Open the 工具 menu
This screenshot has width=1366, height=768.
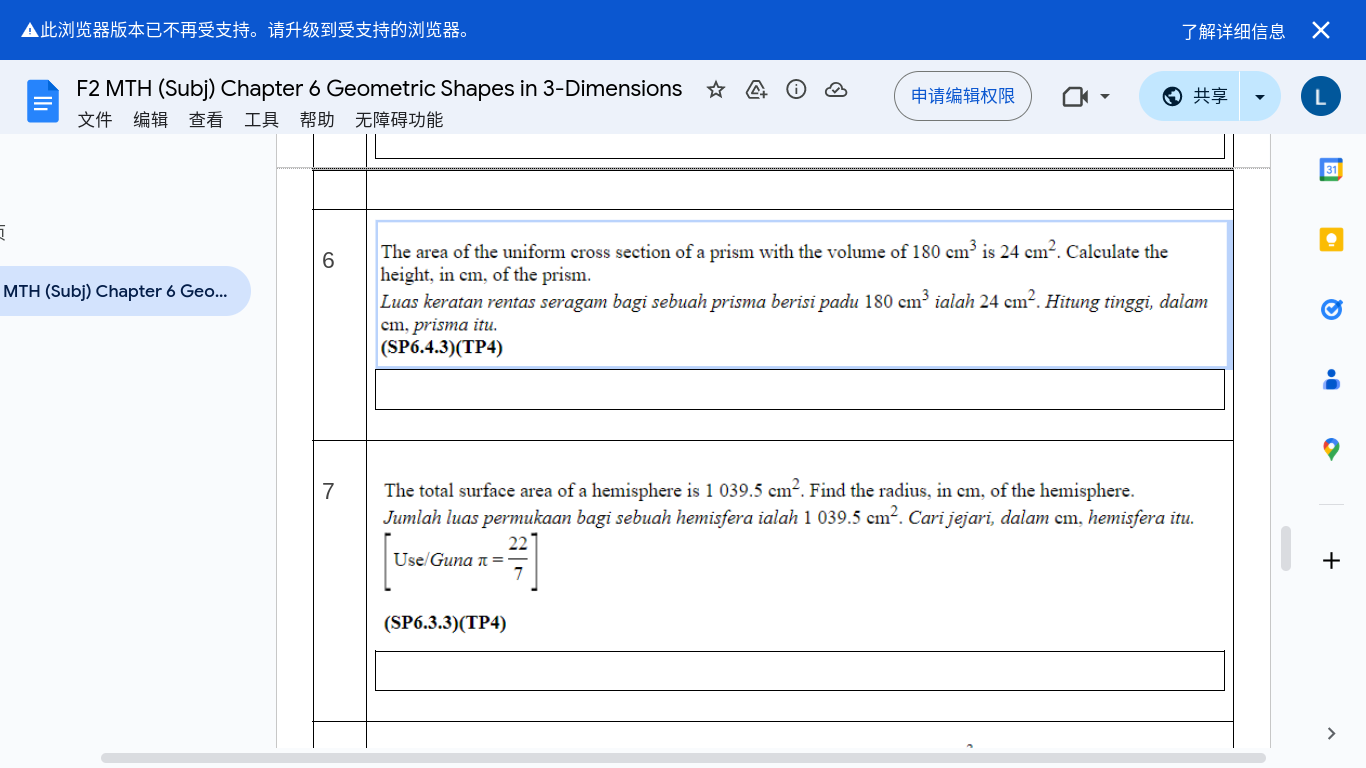pyautogui.click(x=262, y=120)
